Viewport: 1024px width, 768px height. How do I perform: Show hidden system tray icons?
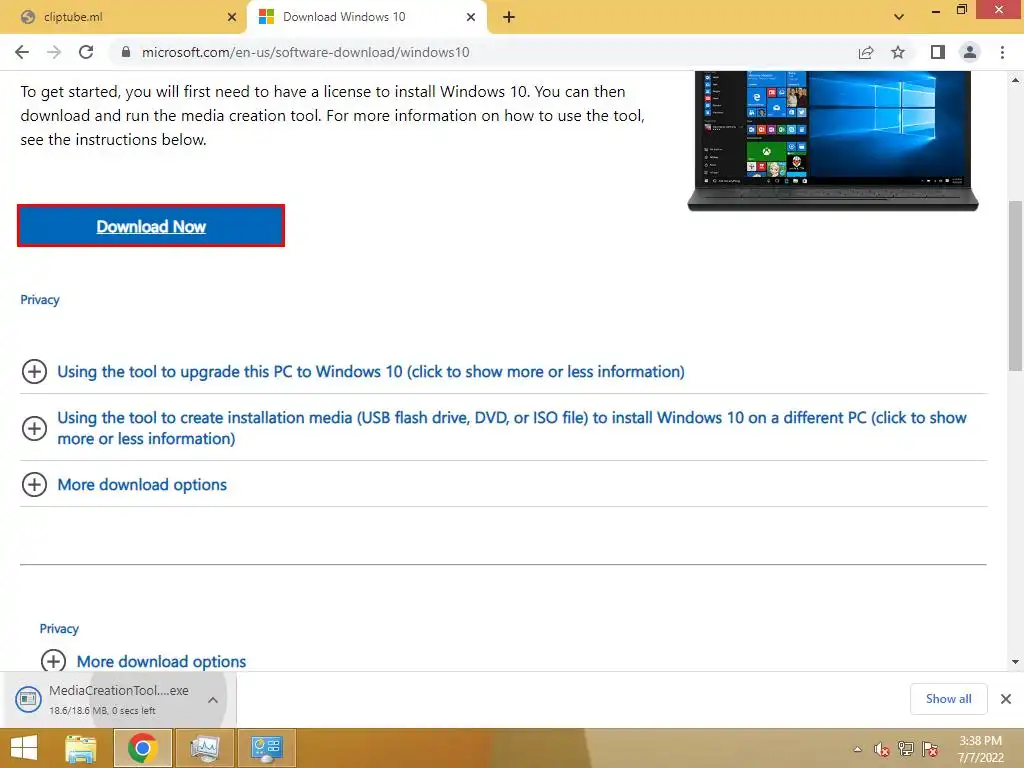pyautogui.click(x=857, y=749)
